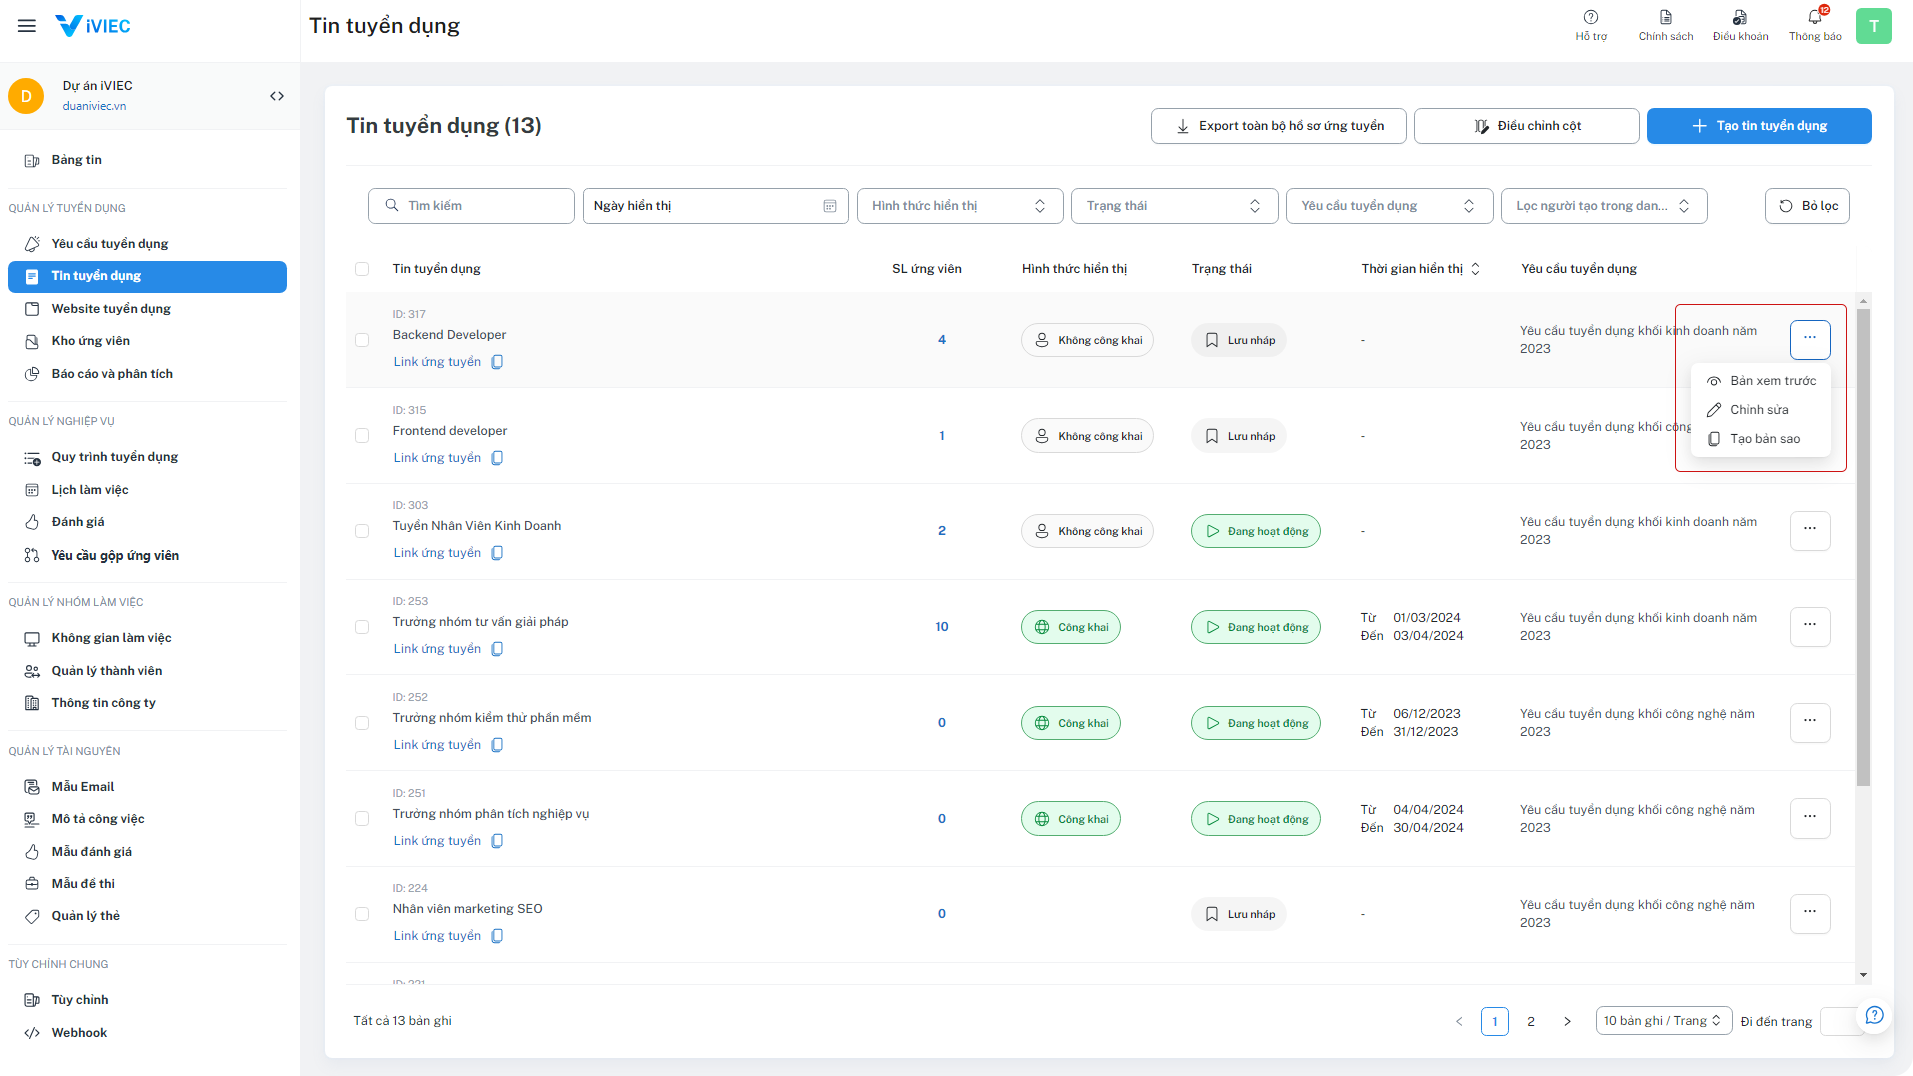Click the Chính sách document icon
The image size is (1913, 1076).
(1665, 18)
